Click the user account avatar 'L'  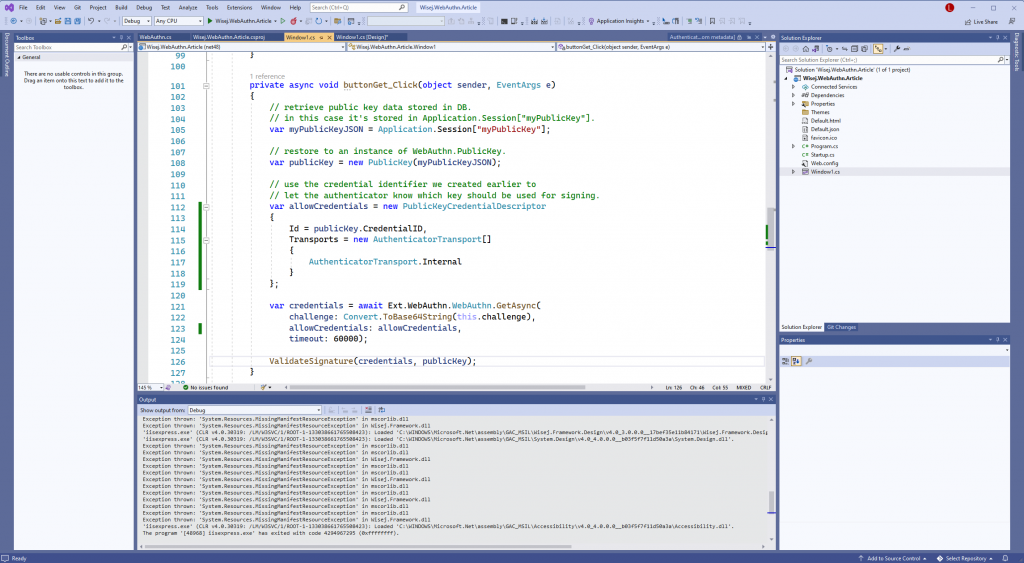(x=950, y=7)
